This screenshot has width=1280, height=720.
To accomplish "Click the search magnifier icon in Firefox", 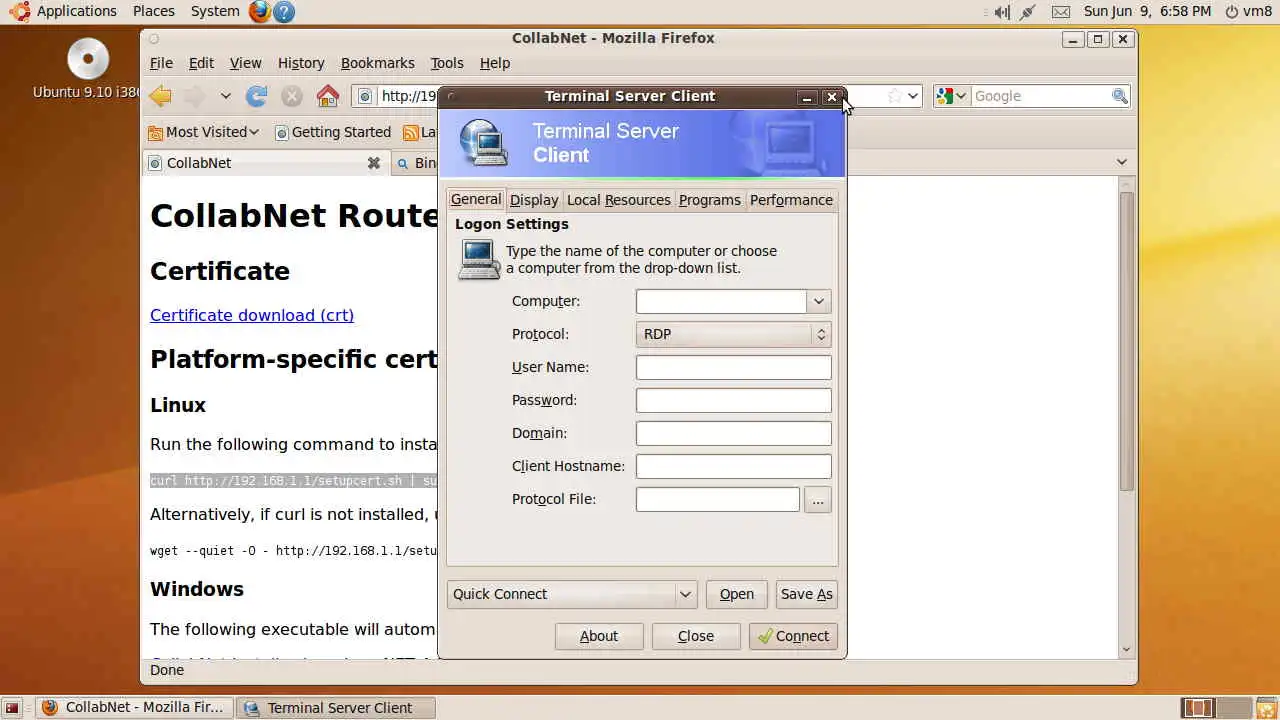I will point(1120,96).
